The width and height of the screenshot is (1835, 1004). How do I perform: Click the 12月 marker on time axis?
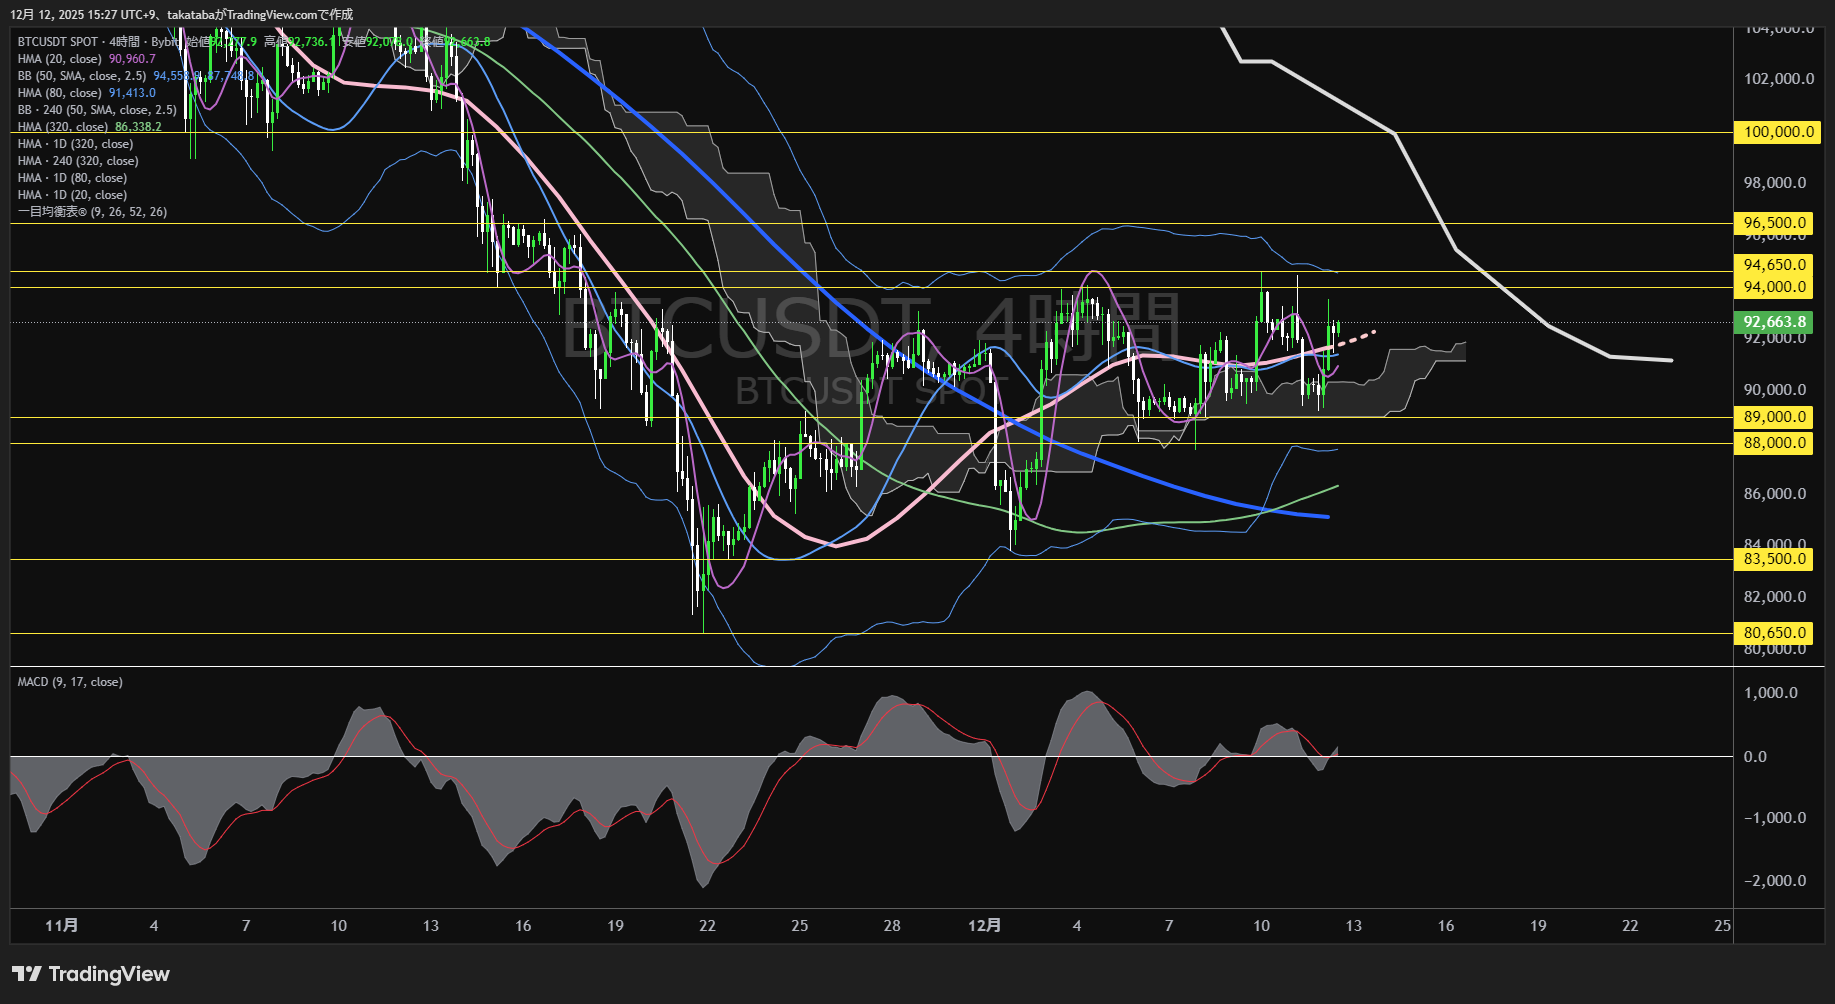coord(984,926)
